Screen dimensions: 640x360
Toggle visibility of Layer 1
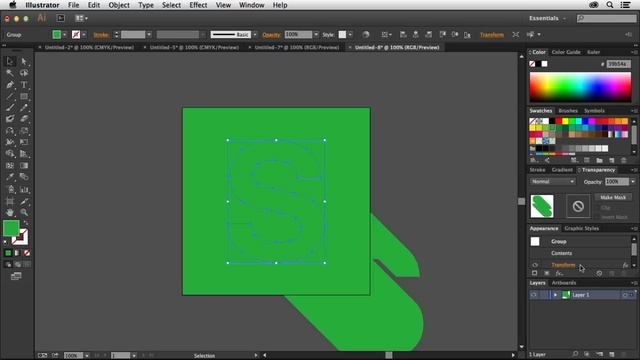533,295
